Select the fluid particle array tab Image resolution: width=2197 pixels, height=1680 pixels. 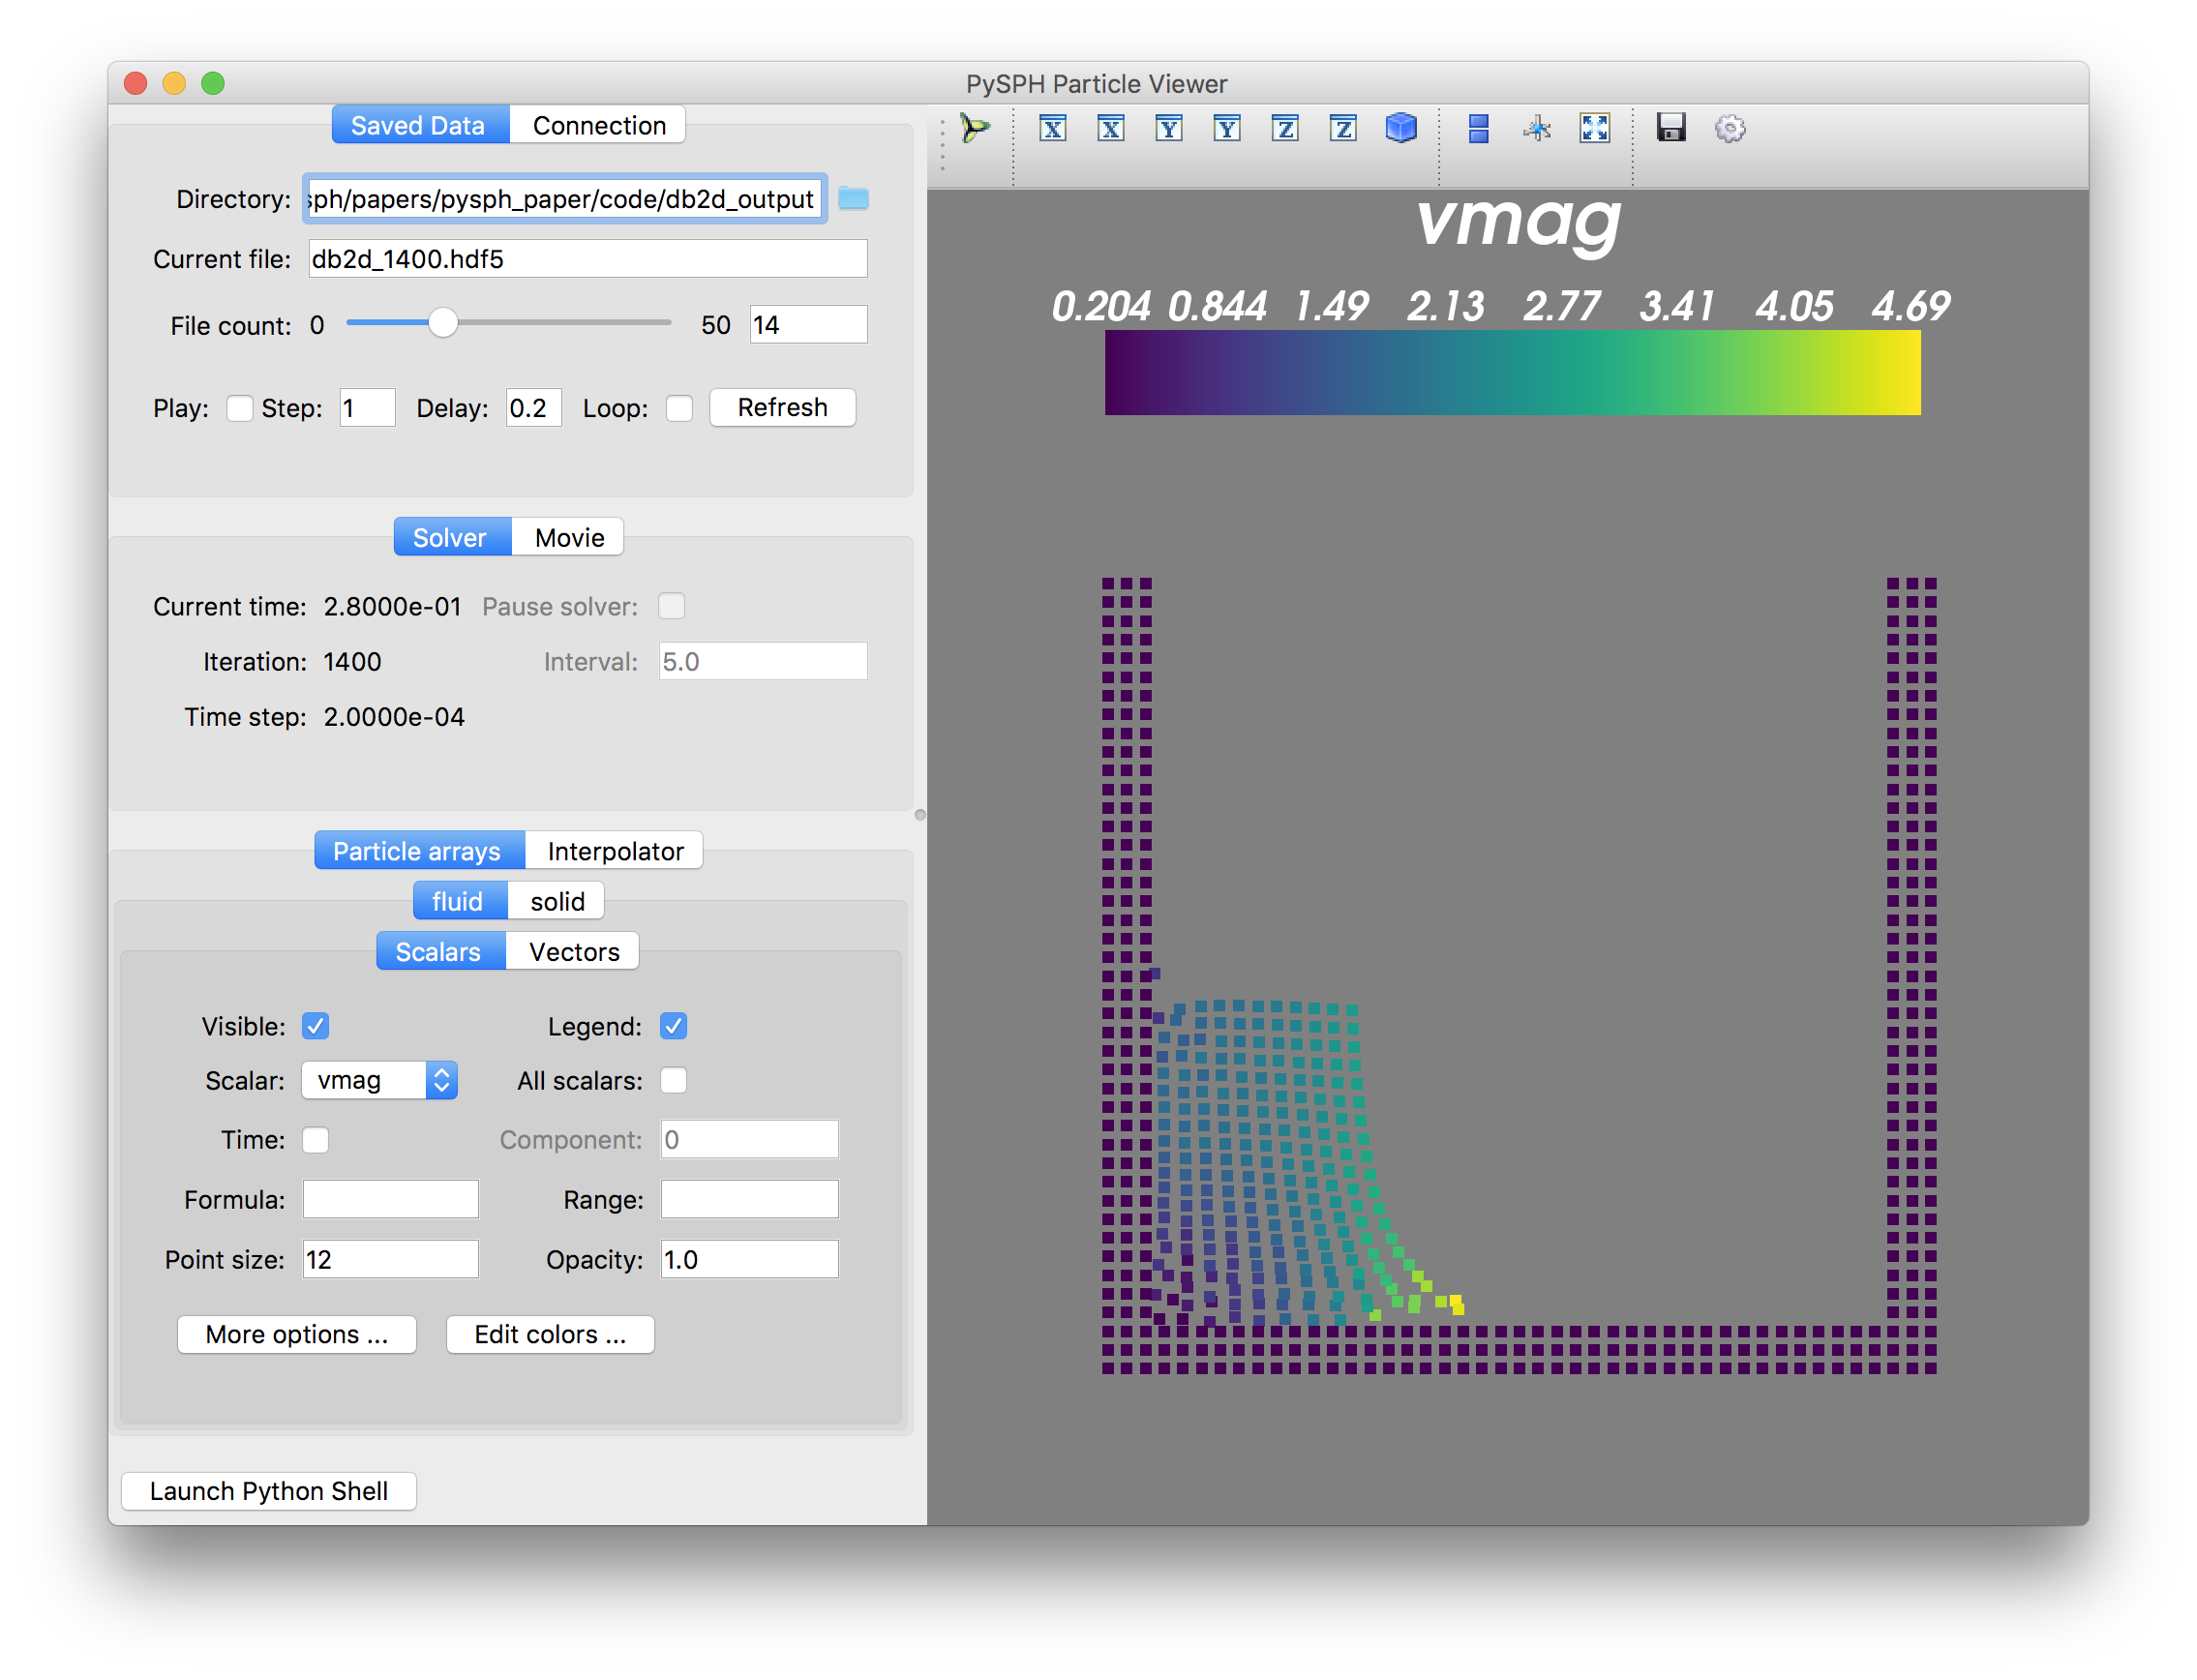[460, 901]
